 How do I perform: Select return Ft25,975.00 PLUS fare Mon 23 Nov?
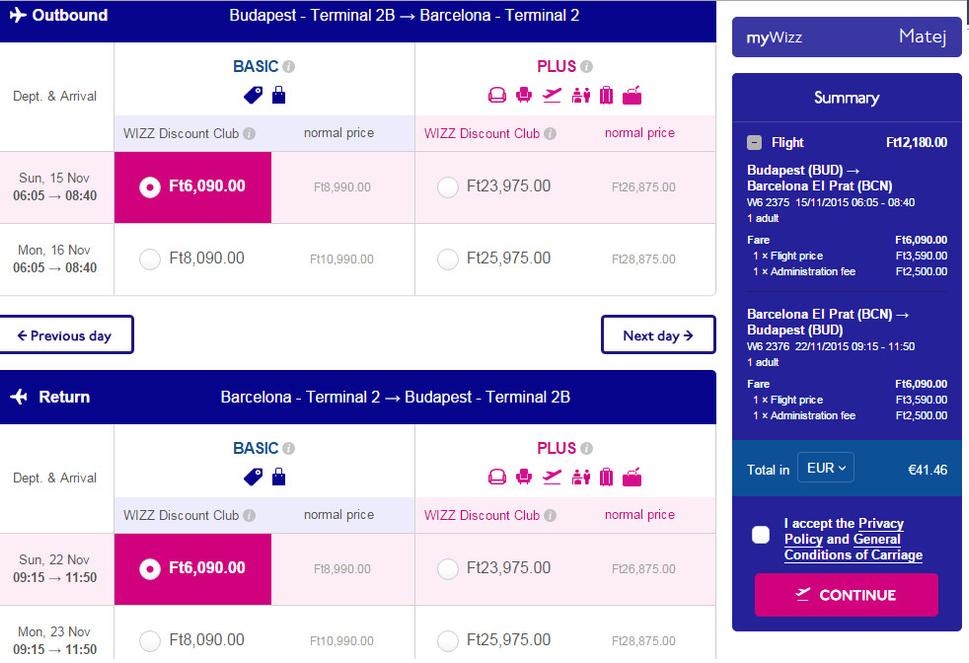point(447,641)
